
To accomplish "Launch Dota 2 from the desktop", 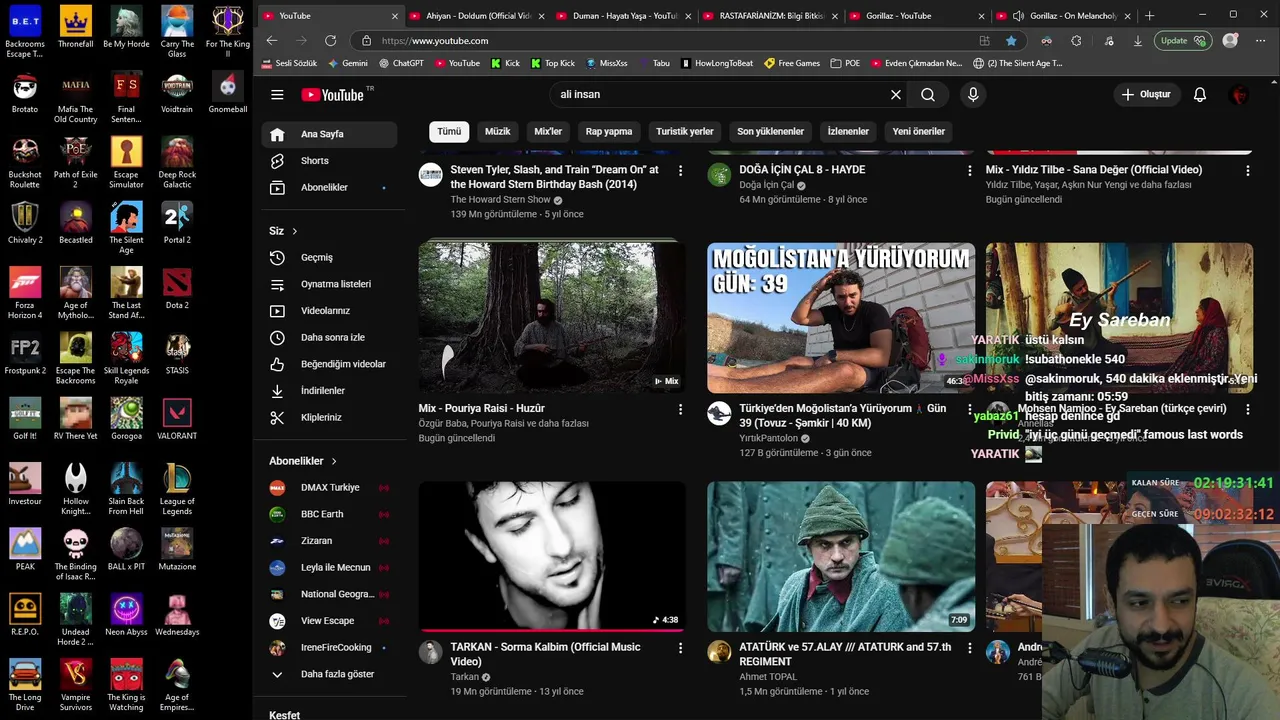I will tap(177, 290).
